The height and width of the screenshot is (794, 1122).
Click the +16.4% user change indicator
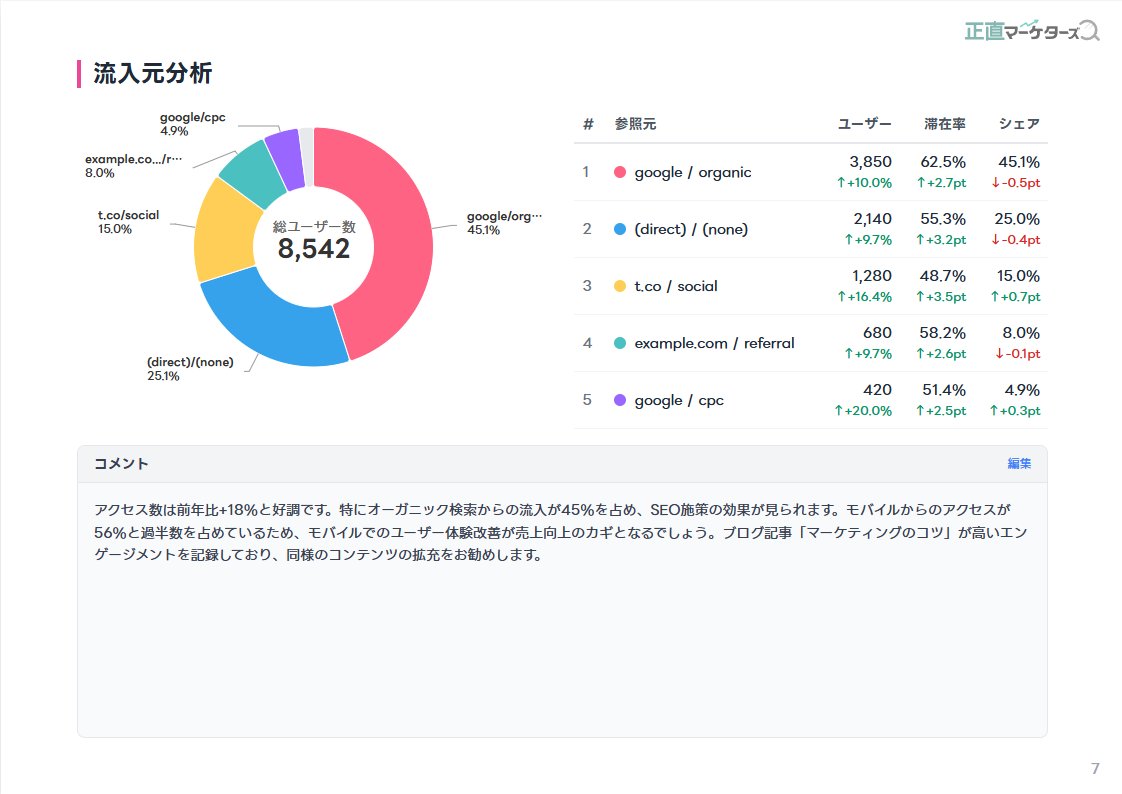coord(864,297)
